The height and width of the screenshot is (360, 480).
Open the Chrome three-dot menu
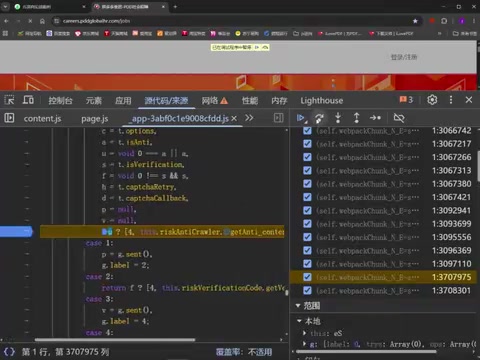pos(474,21)
